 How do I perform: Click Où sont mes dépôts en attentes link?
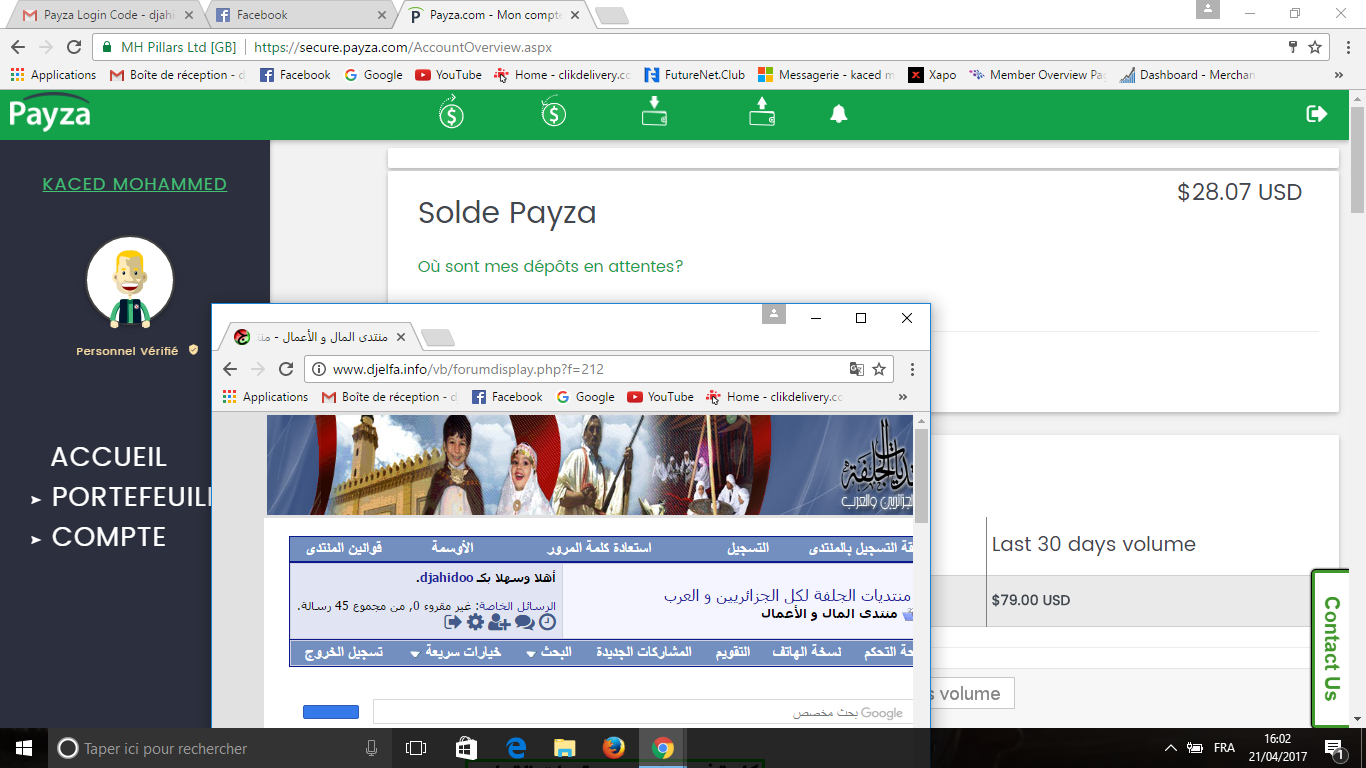coord(551,267)
